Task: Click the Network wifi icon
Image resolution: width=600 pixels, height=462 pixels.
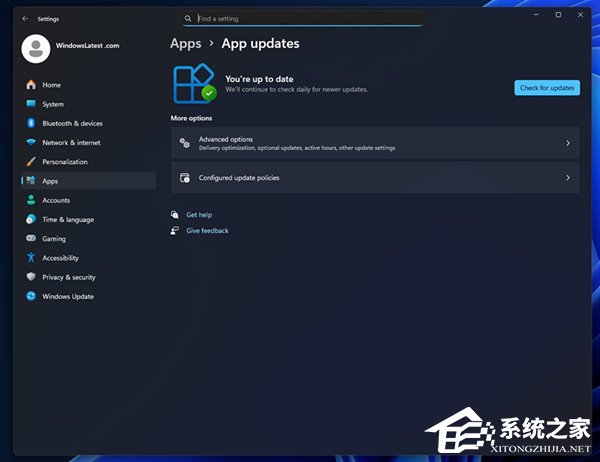Action: tap(31, 142)
